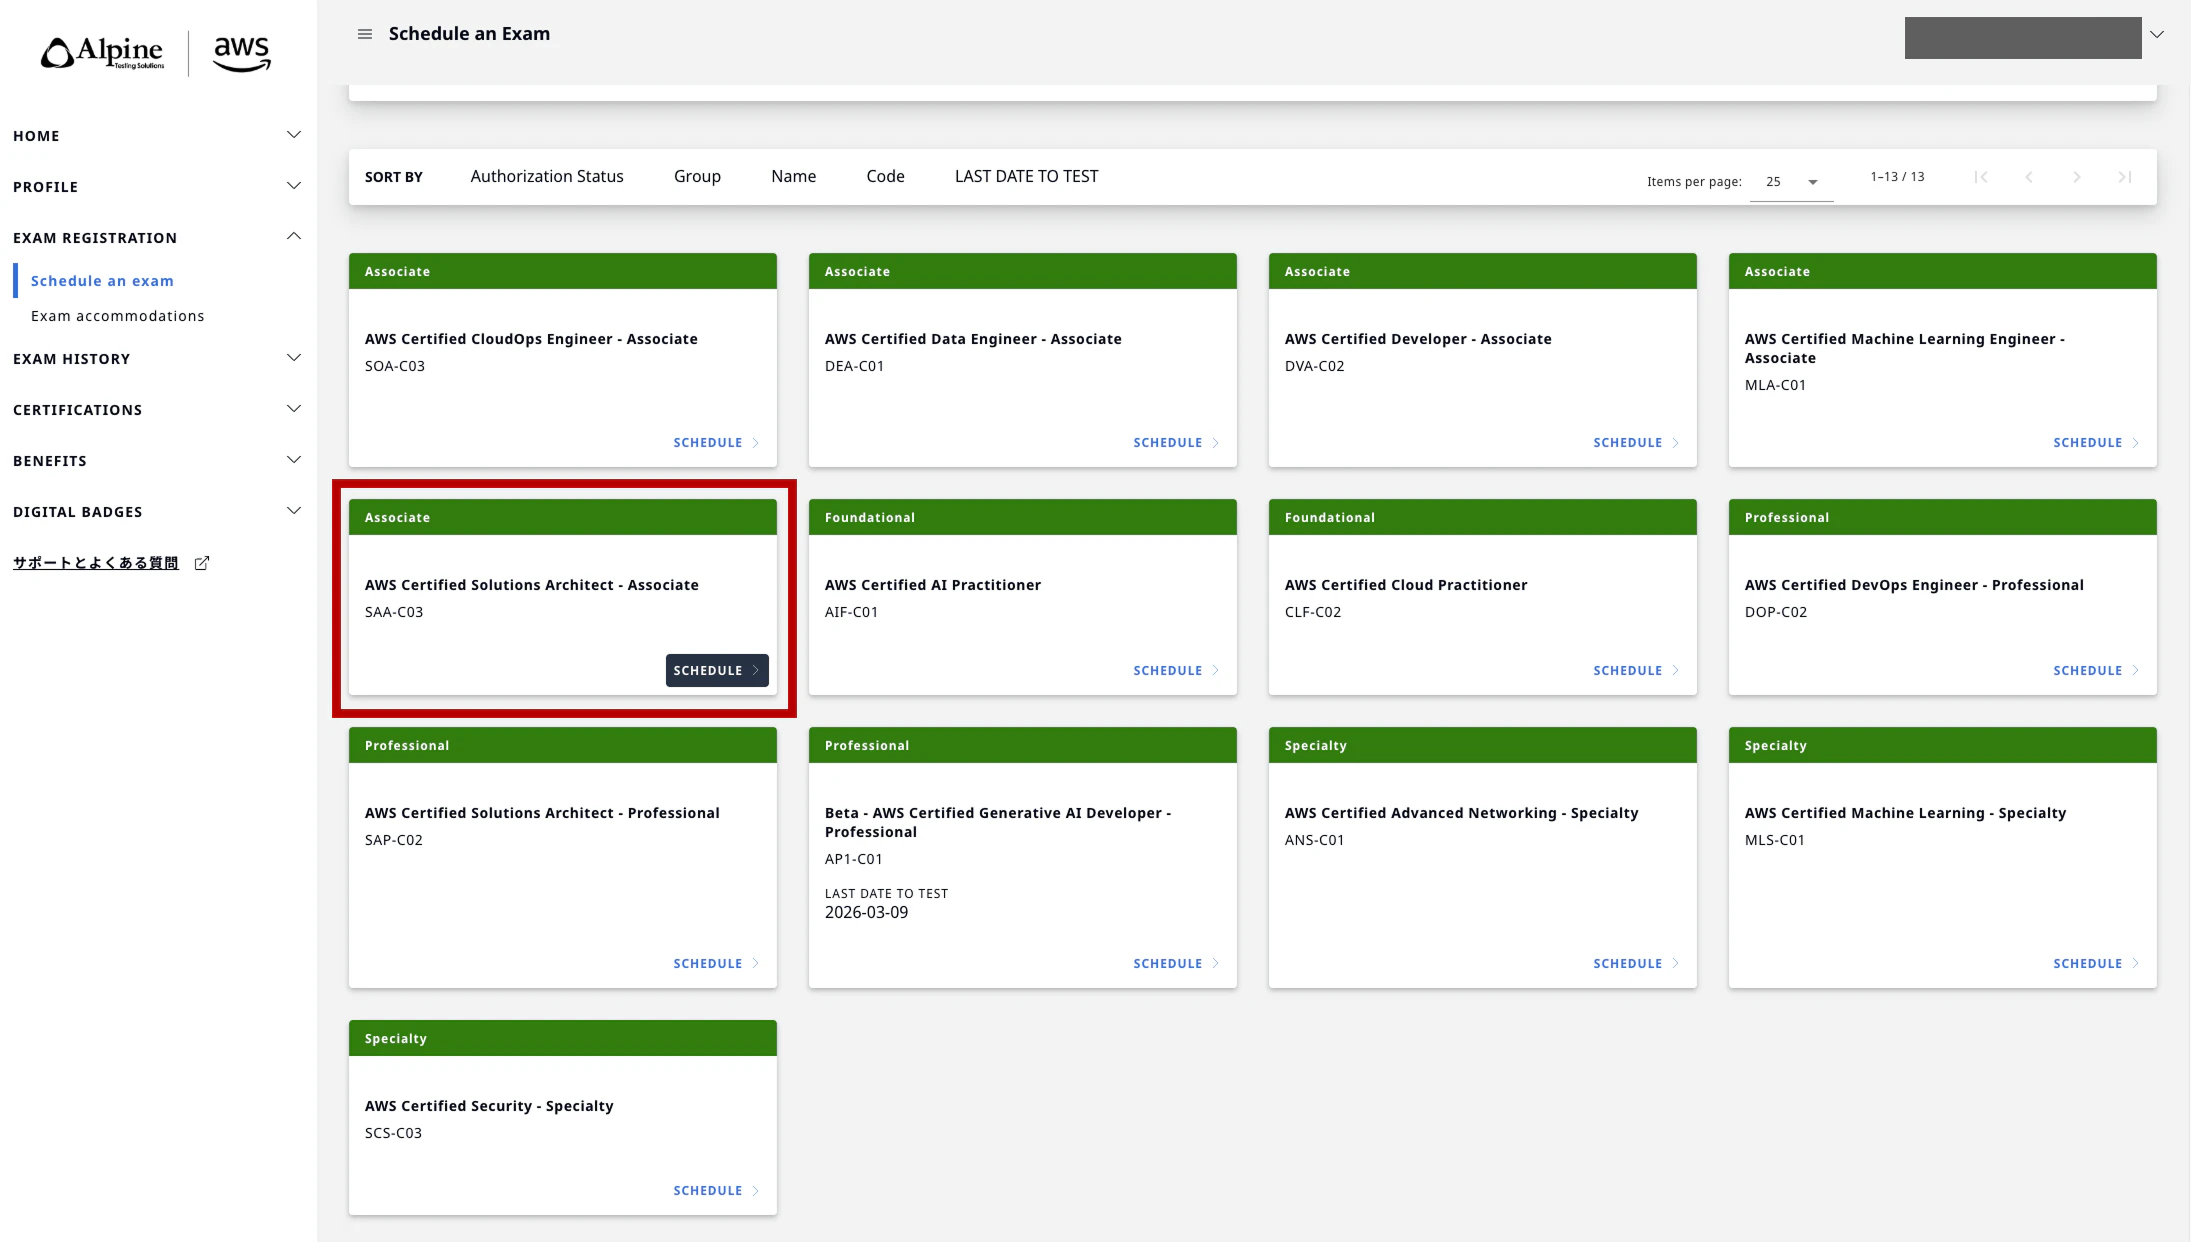Open external link icon beside サポートとよくある質問
Screen dimensions: 2191x1242
pyautogui.click(x=202, y=563)
